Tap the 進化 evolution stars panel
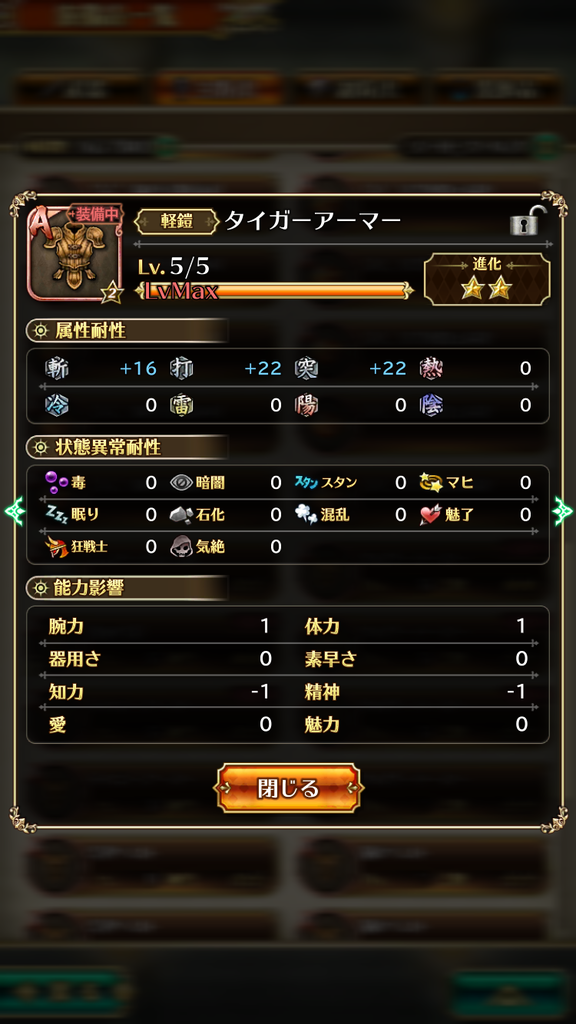Screen dimensions: 576x1024 [487, 280]
